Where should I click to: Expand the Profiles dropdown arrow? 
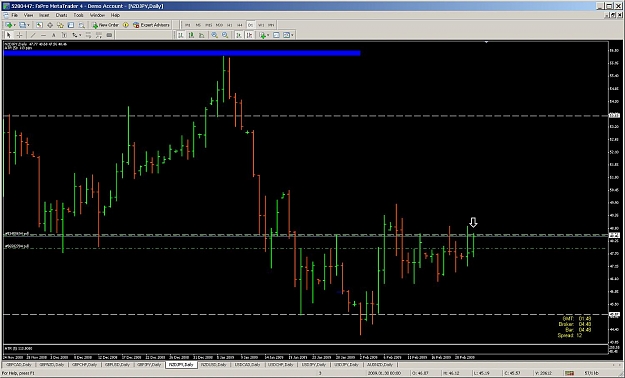click(29, 25)
